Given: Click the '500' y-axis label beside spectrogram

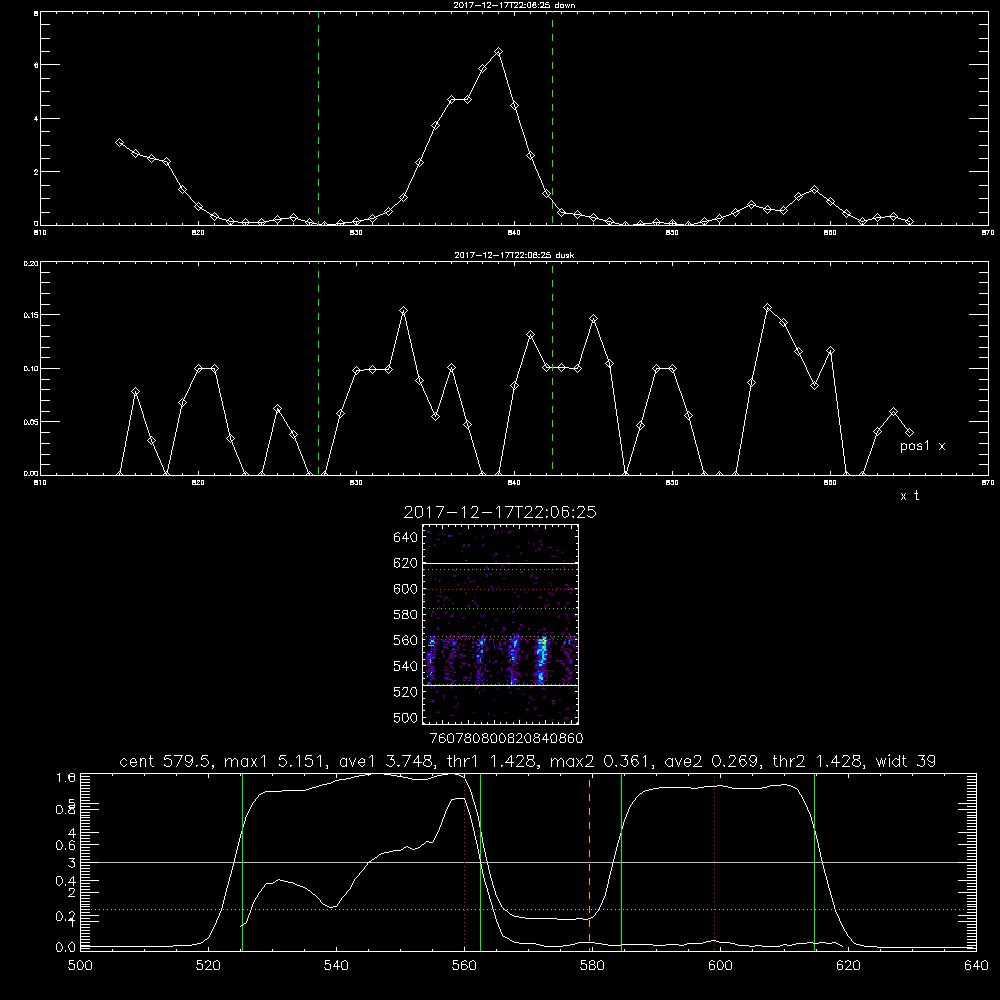Looking at the screenshot, I should 406,717.
